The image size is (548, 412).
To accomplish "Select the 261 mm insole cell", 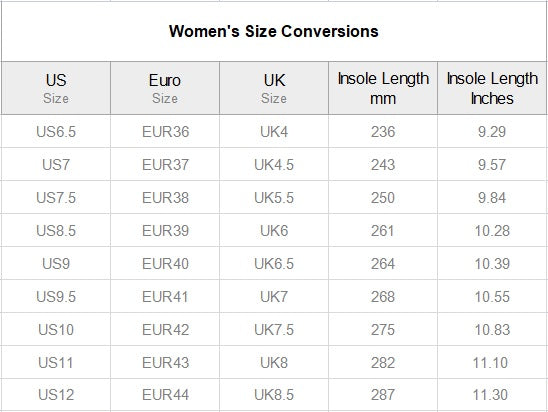I will [383, 231].
